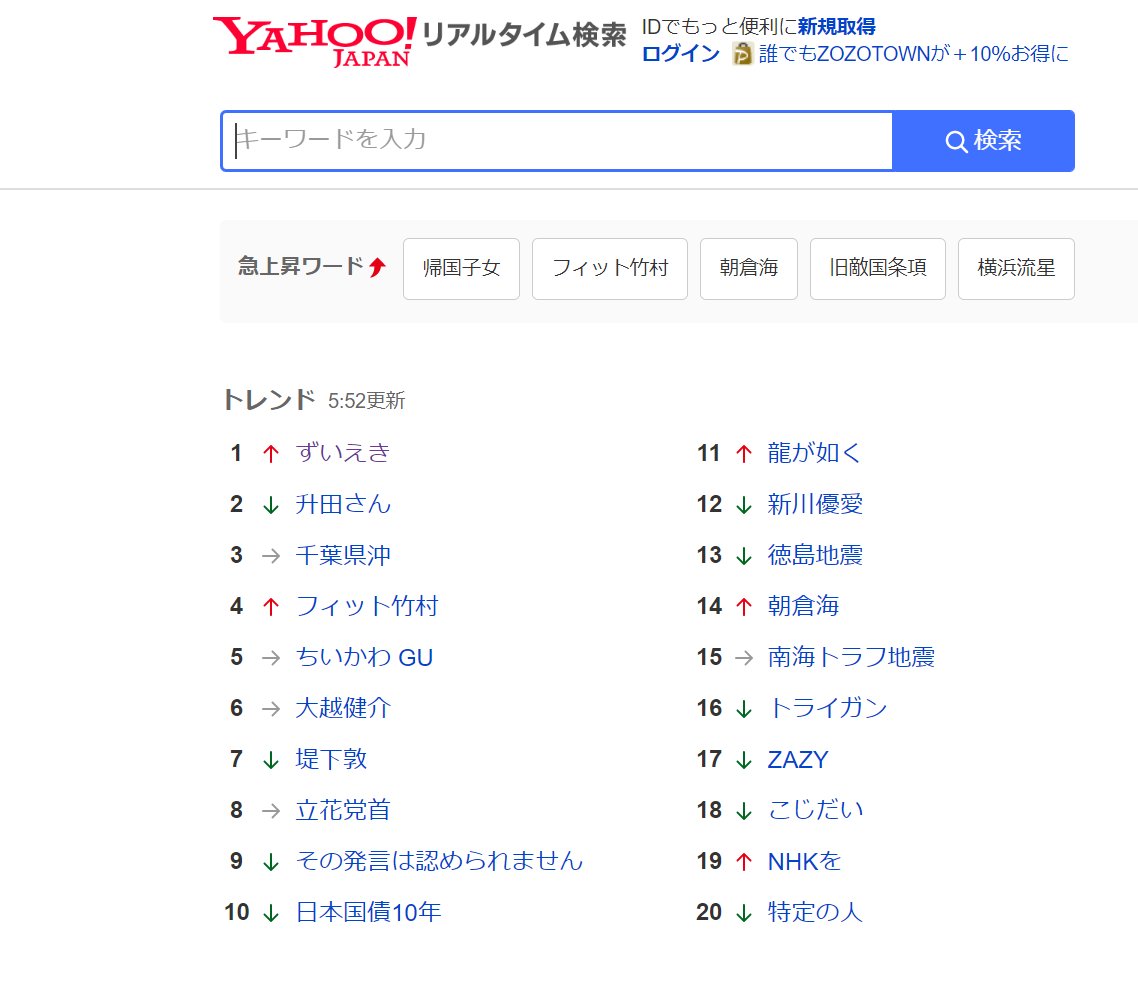Select the rising word 帰国子女
This screenshot has width=1138, height=981.
[x=462, y=268]
